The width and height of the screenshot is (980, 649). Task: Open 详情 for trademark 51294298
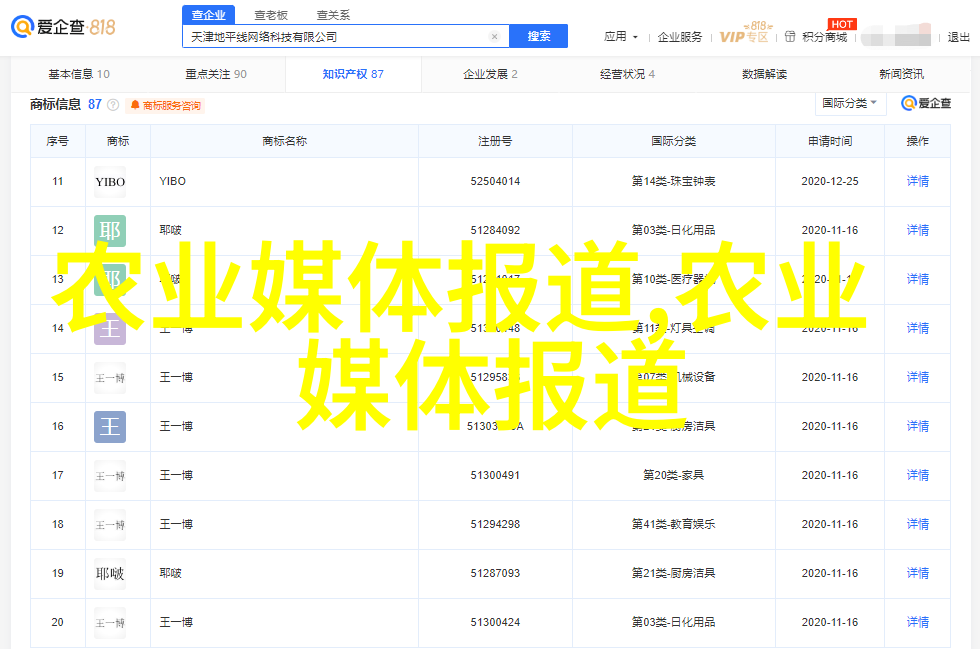click(x=918, y=524)
